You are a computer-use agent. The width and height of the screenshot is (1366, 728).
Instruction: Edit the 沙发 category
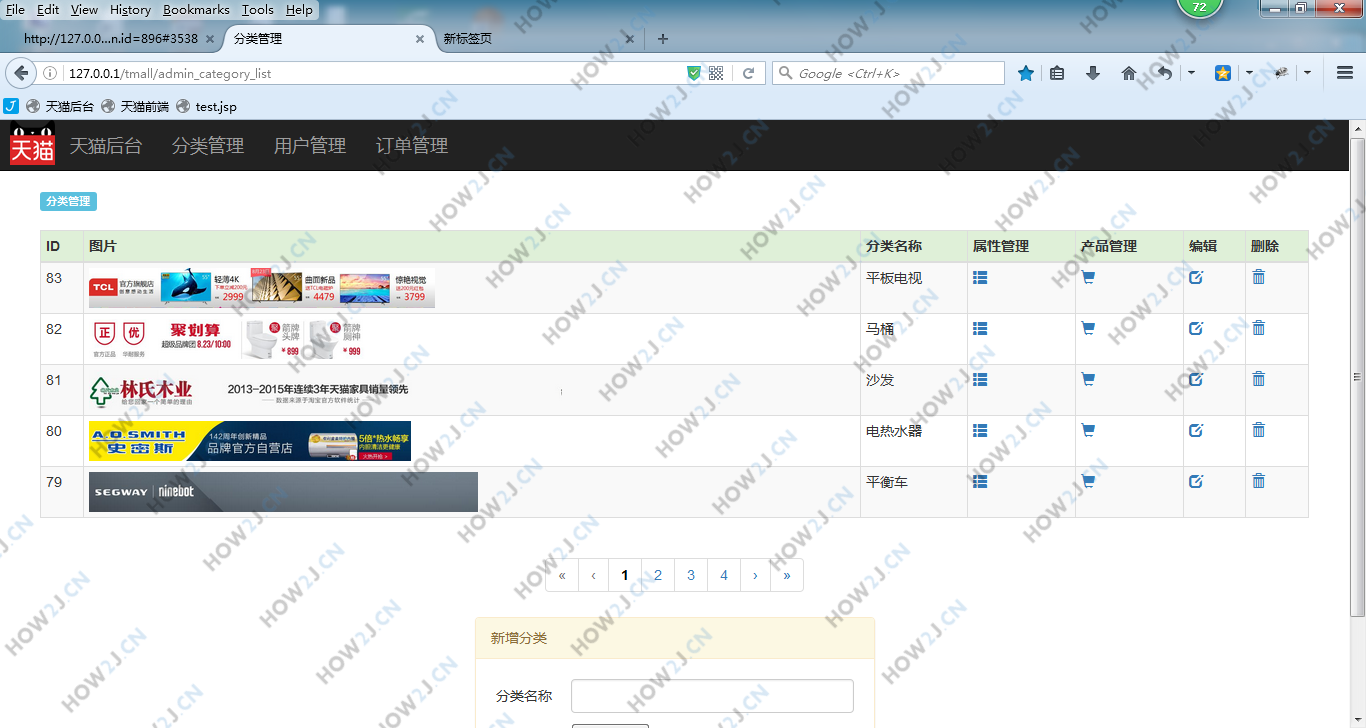(x=1196, y=379)
